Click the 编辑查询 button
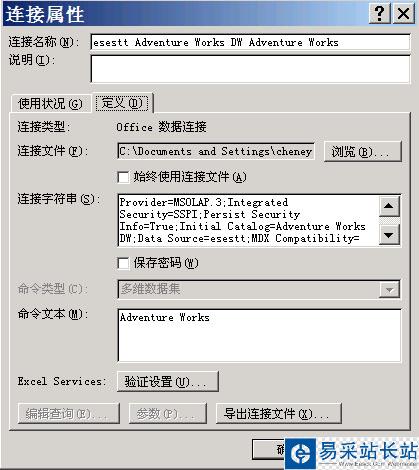The height and width of the screenshot is (470, 419). (x=68, y=414)
